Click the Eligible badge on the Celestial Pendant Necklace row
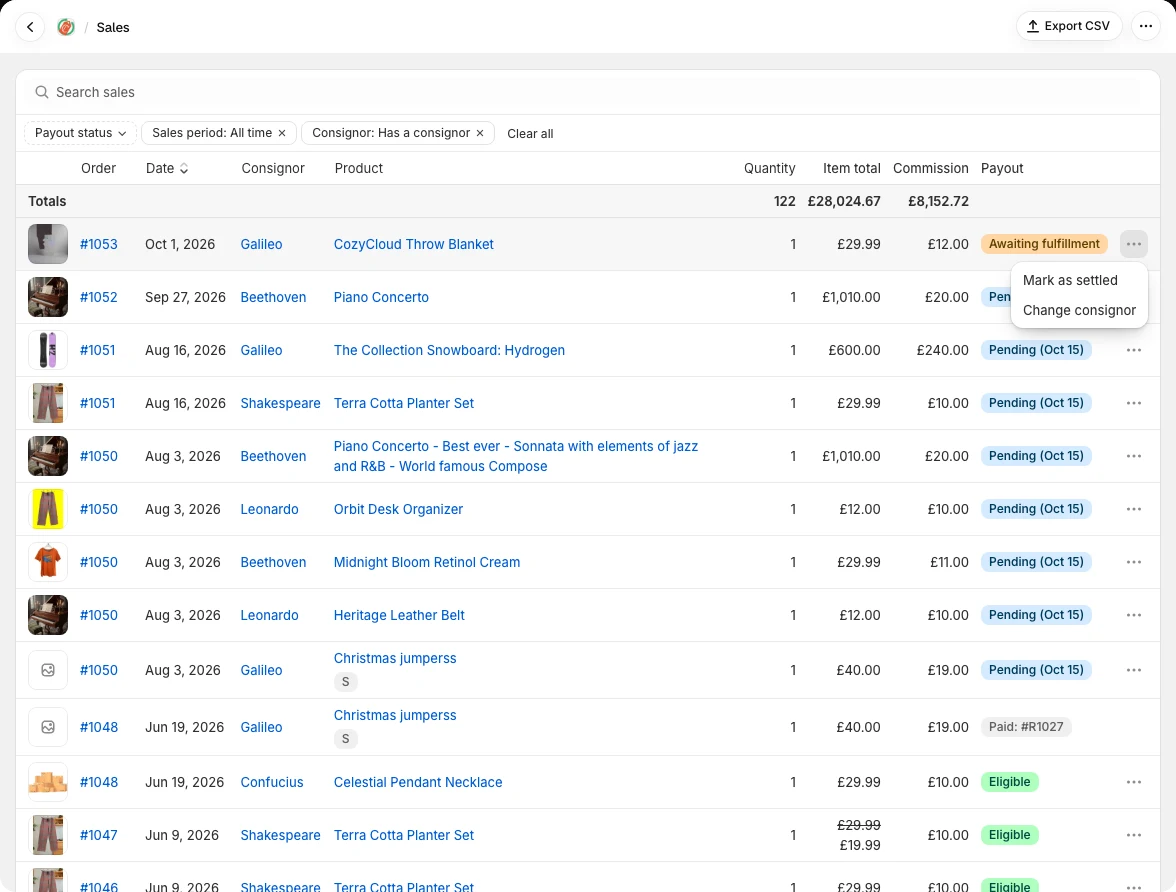1176x892 pixels. pos(1010,782)
